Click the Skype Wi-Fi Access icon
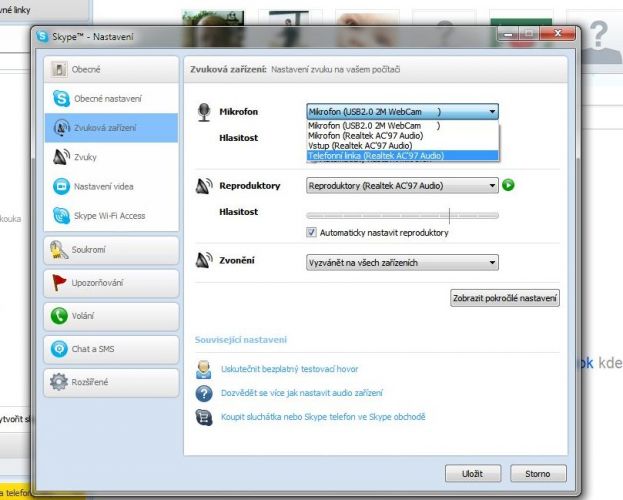 pos(61,215)
